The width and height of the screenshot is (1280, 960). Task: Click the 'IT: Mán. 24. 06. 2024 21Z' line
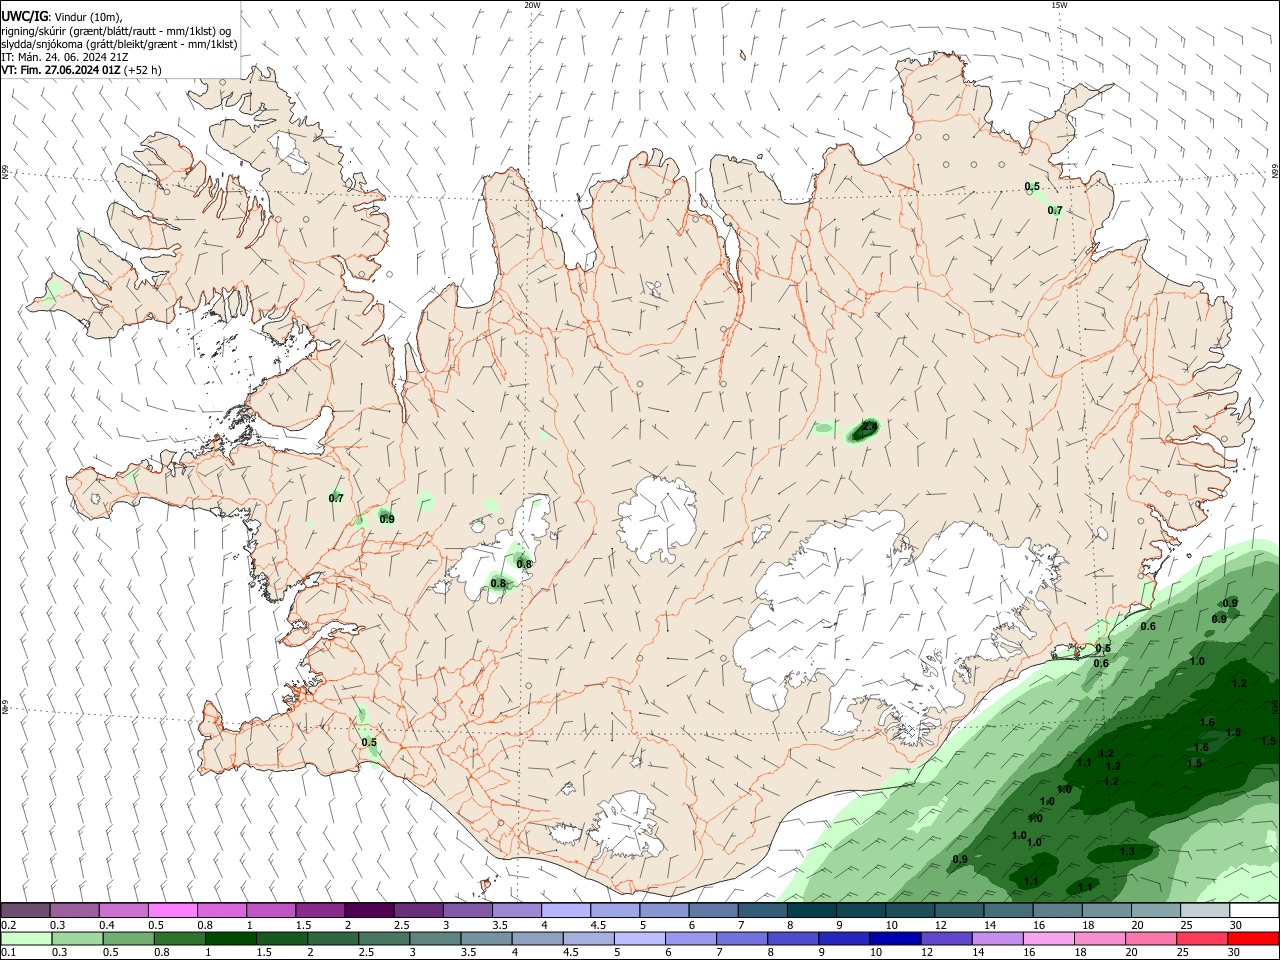[x=66, y=57]
